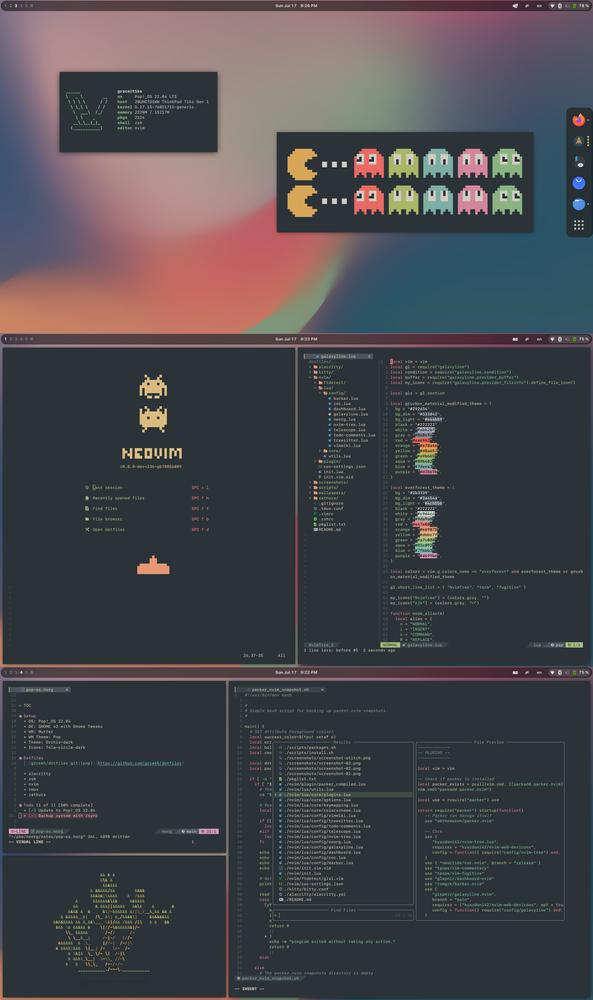
Task: Select the pop-os.norg buffer tab
Action: pyautogui.click(x=39, y=690)
